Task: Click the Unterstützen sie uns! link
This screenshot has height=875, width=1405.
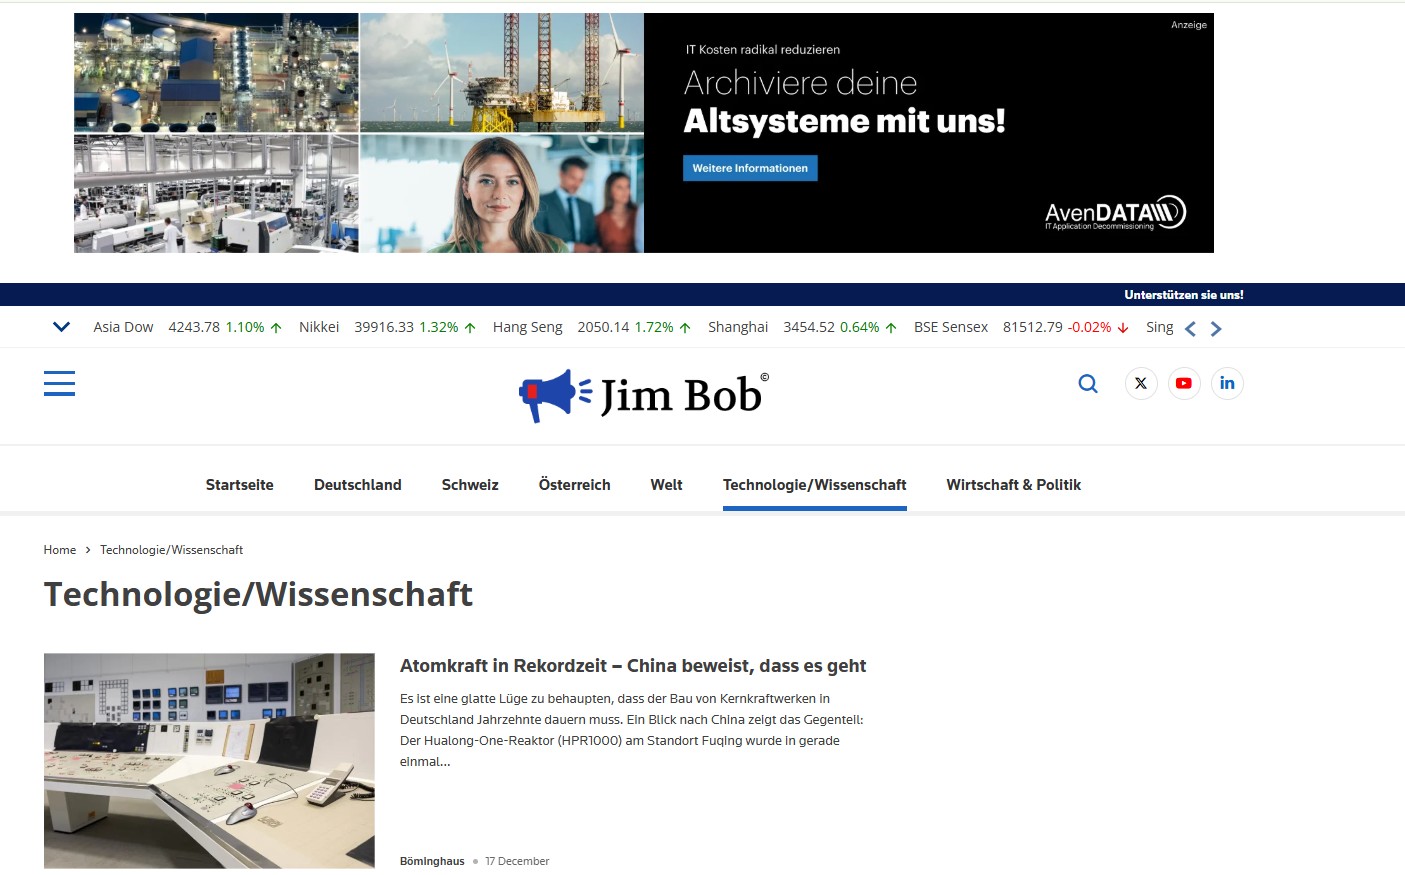Action: coord(1183,295)
